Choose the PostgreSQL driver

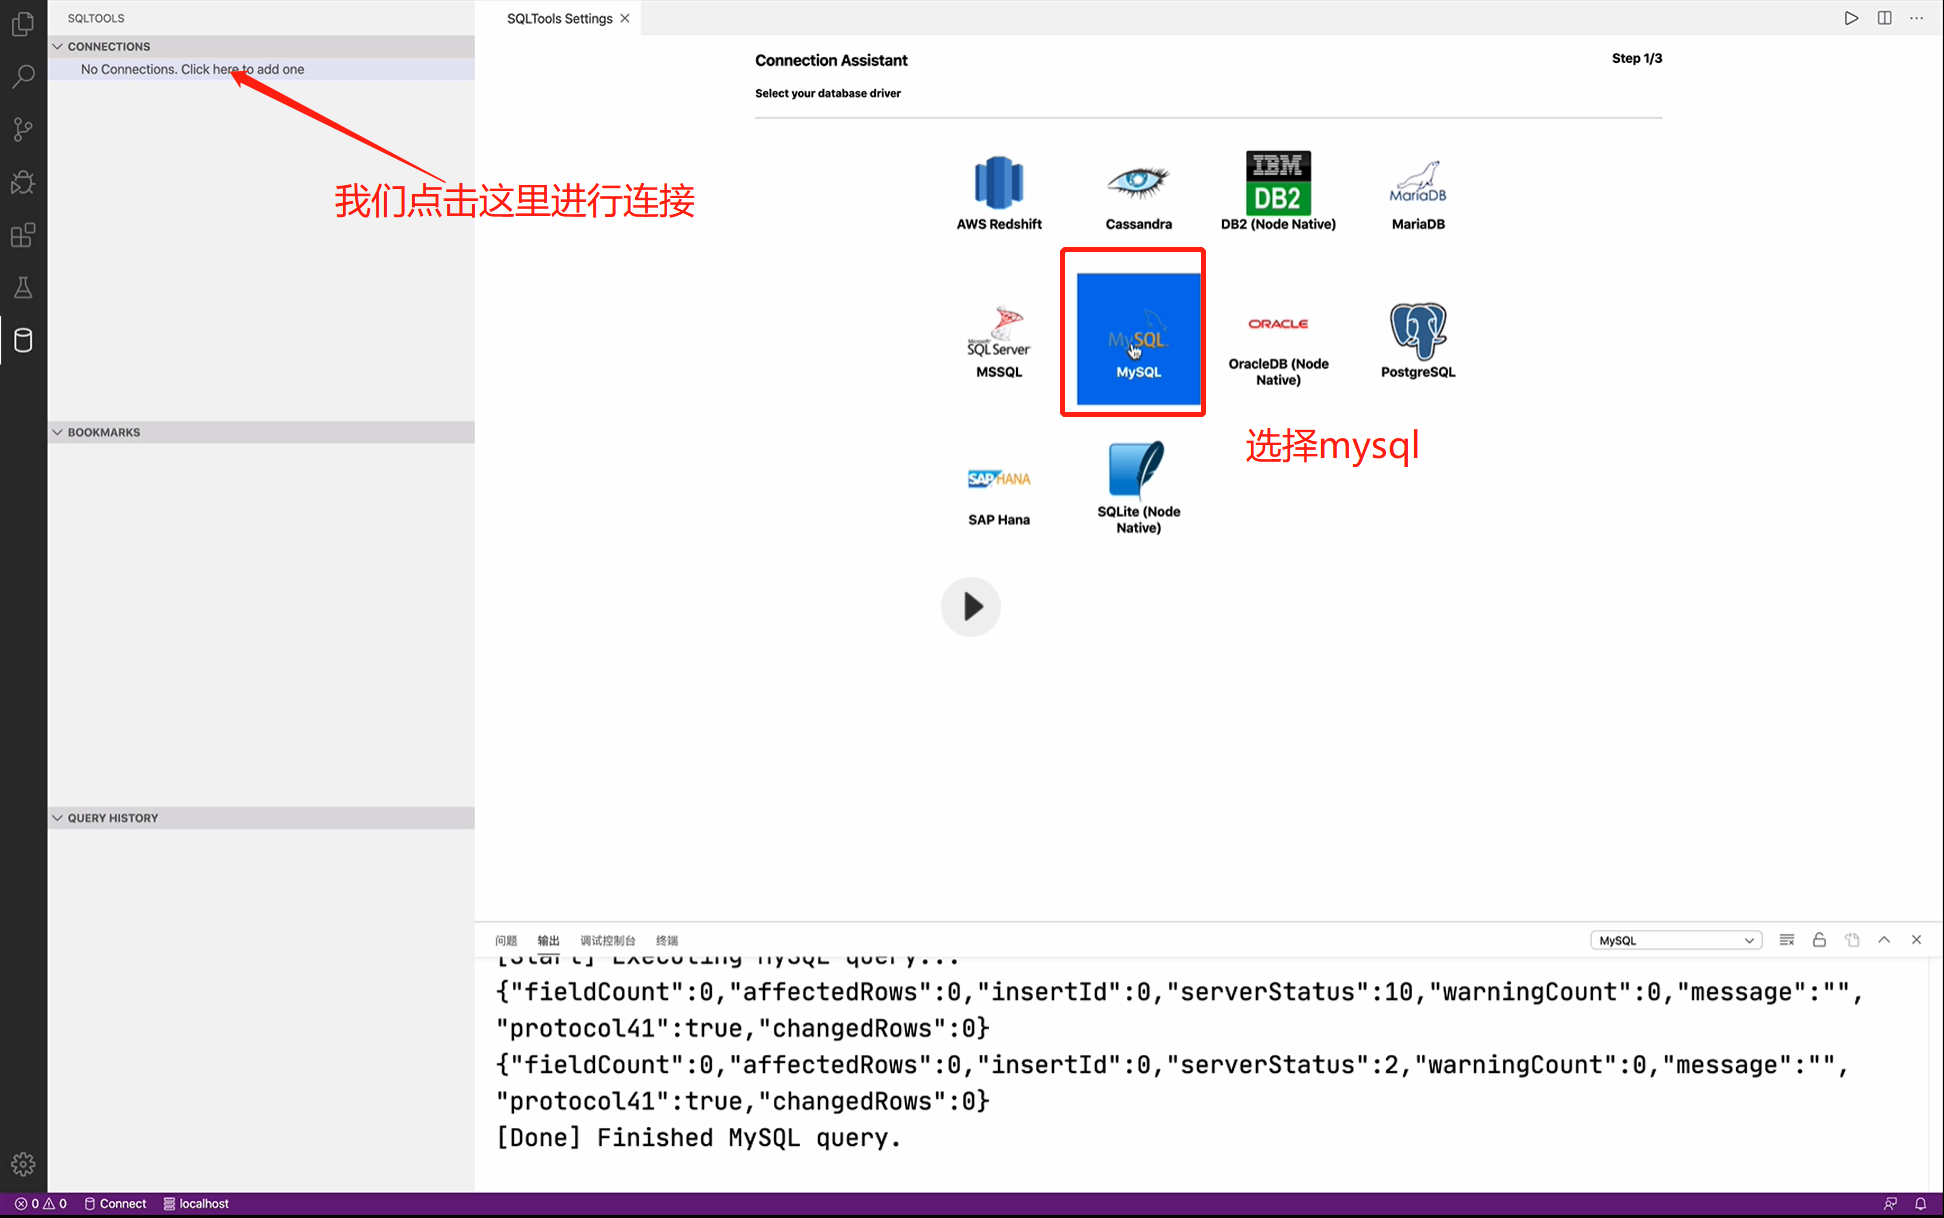tap(1418, 340)
